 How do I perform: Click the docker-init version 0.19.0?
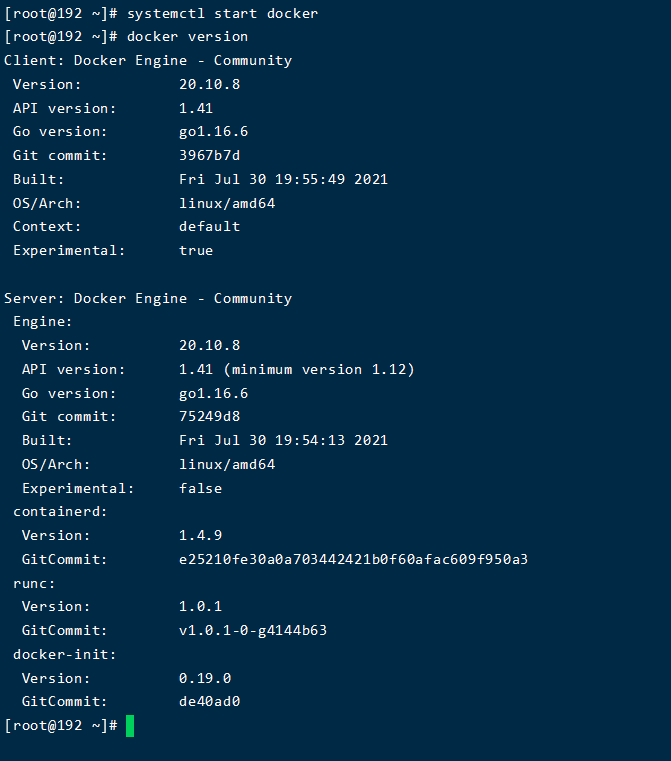[205, 678]
